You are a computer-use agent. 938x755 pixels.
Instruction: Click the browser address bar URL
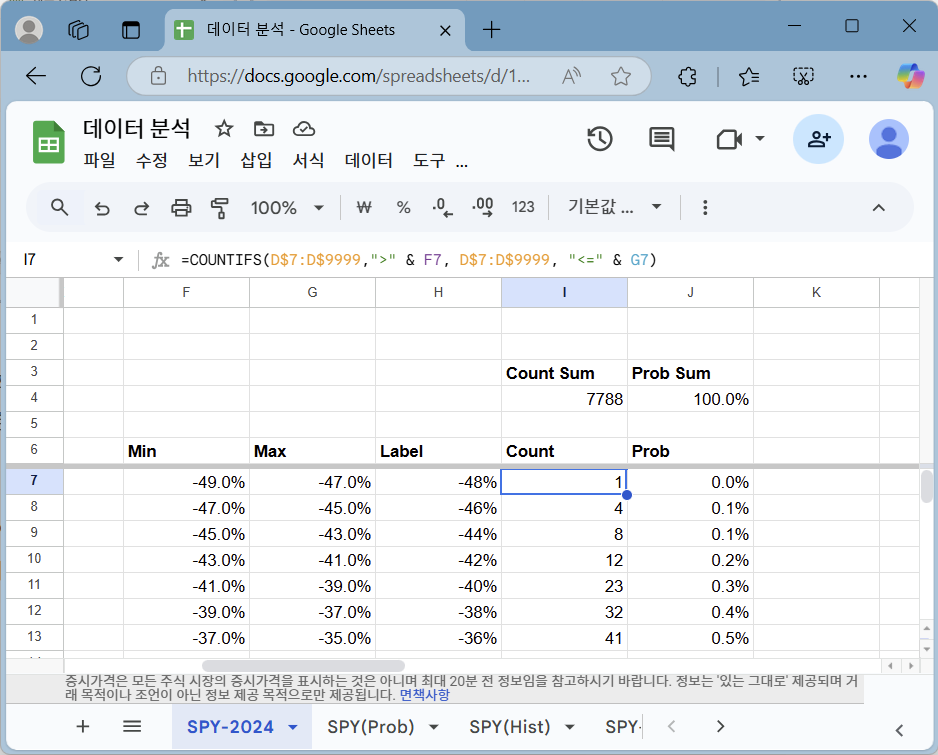[x=358, y=76]
